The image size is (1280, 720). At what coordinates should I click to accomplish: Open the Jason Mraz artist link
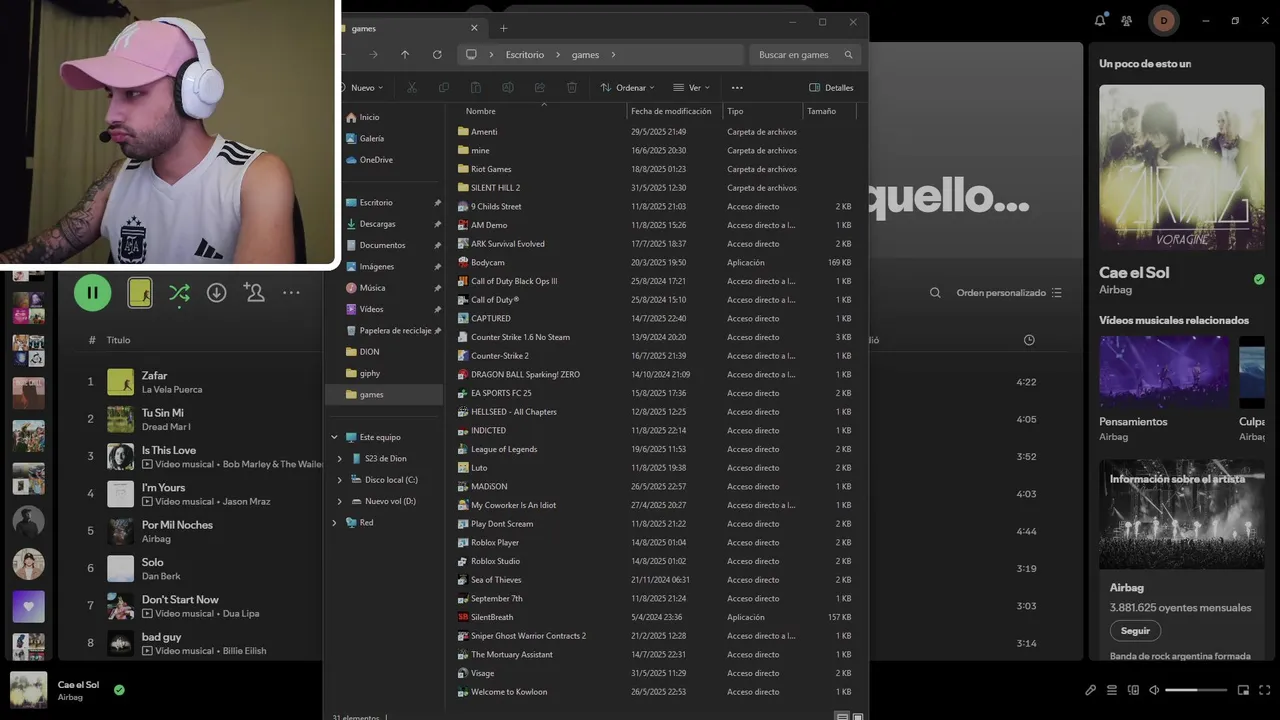click(247, 502)
